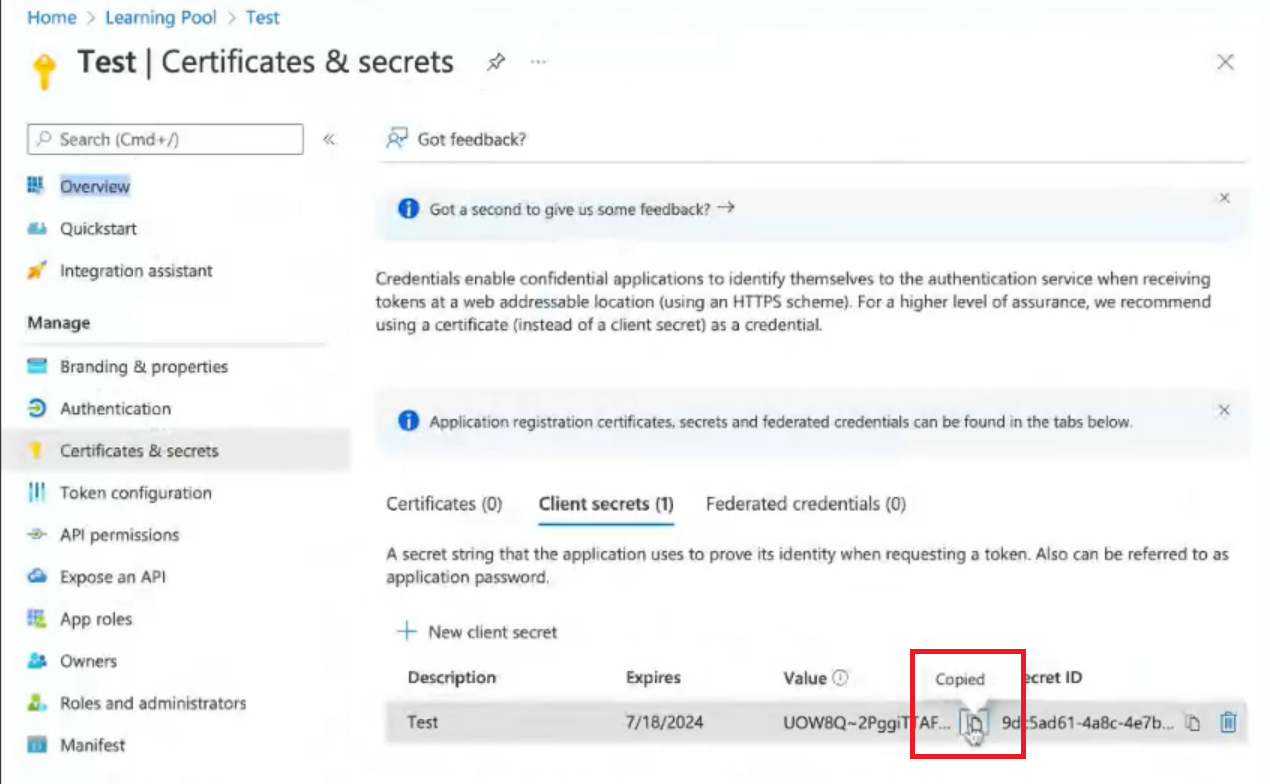The width and height of the screenshot is (1270, 784).
Task: Switch to the Certificates tab
Action: (x=444, y=504)
